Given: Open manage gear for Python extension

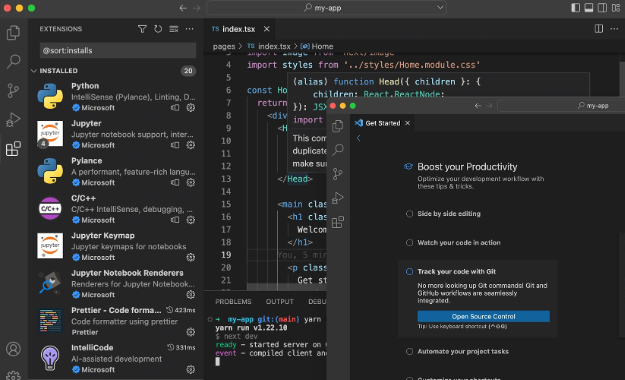Looking at the screenshot, I should click(191, 108).
